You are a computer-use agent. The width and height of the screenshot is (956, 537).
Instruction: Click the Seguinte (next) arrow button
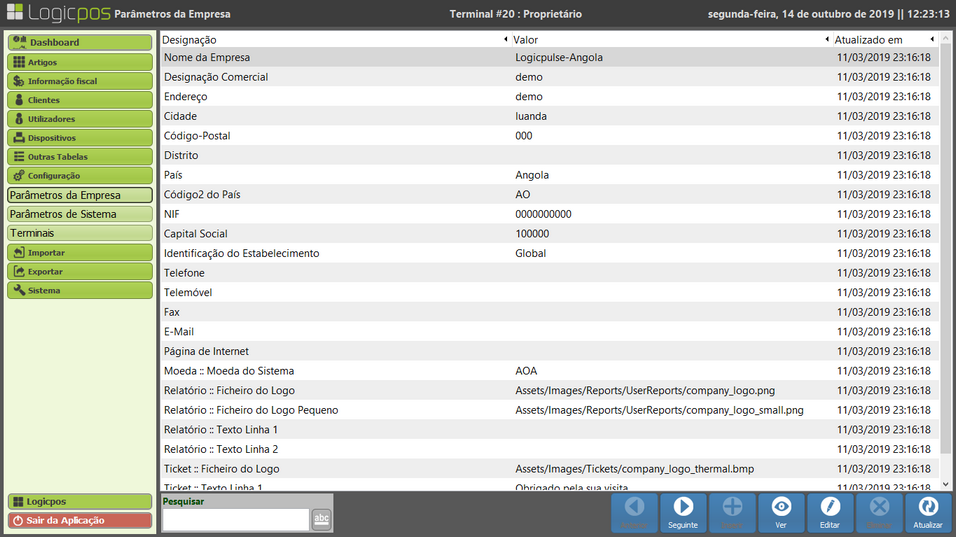(683, 512)
